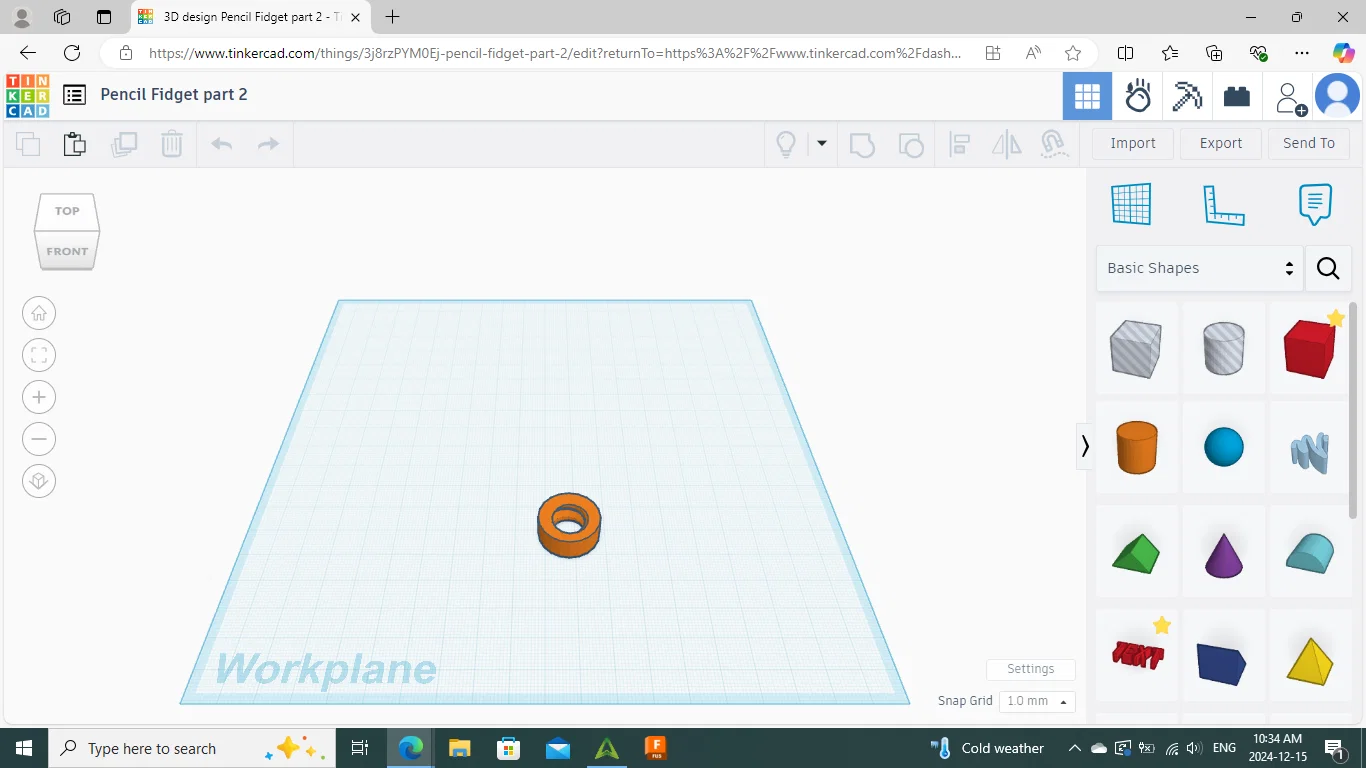Viewport: 1366px width, 768px height.
Task: Go to Home view
Action: [39, 313]
